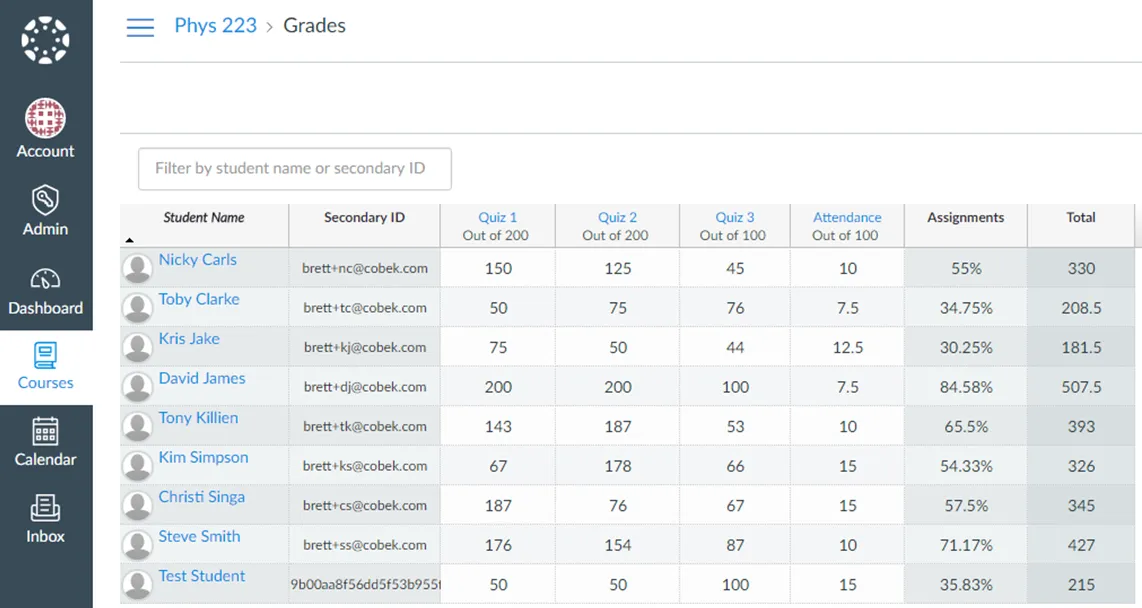Select Toby Clarke Quiz 3 score 76
Screen dimensions: 1142x608
(735, 307)
